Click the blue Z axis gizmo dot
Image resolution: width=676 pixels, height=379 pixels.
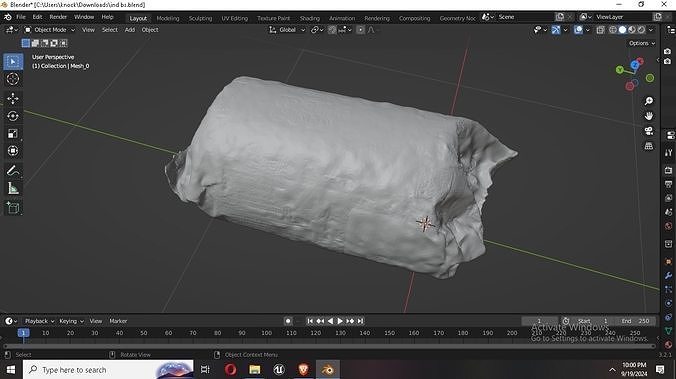(x=635, y=65)
